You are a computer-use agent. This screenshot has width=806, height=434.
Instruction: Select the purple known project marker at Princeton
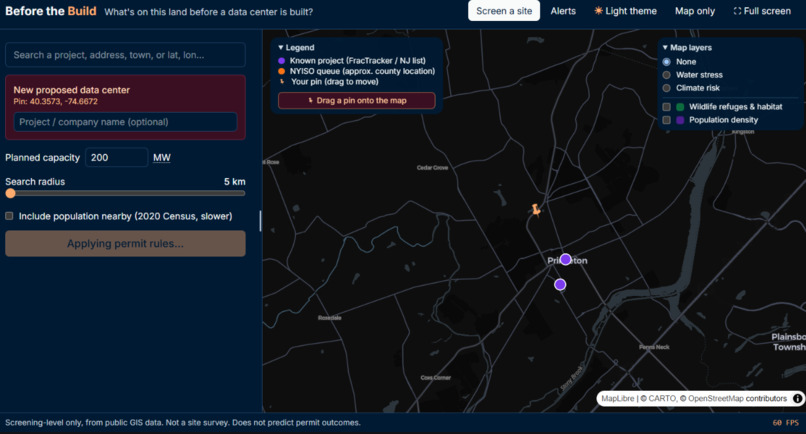click(565, 259)
